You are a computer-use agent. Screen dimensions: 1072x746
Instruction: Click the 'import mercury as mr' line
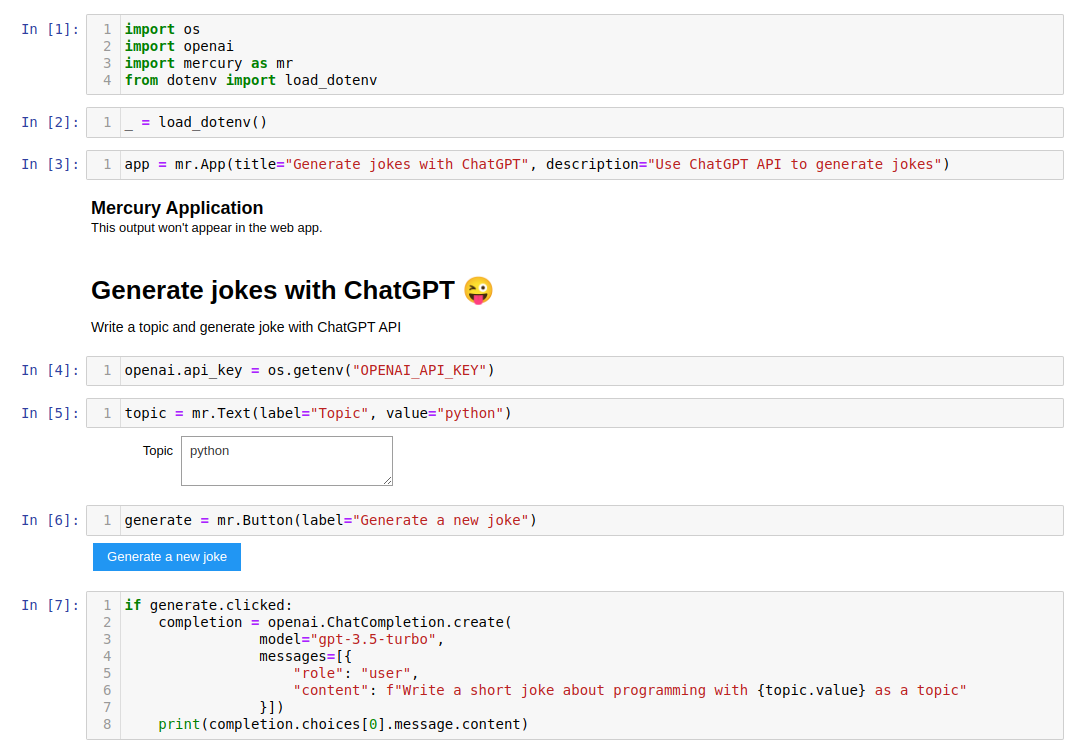tap(209, 64)
